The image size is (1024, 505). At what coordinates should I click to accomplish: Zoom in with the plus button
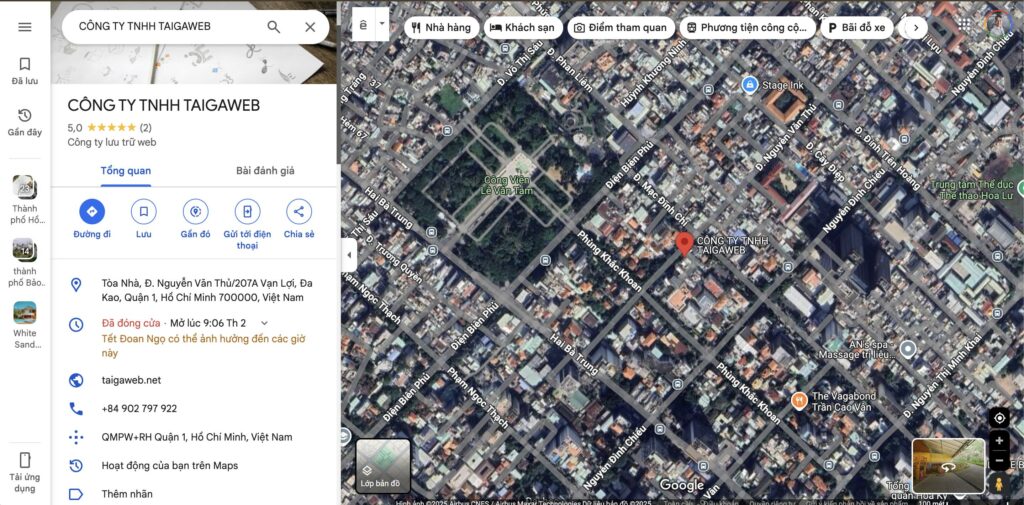click(999, 441)
